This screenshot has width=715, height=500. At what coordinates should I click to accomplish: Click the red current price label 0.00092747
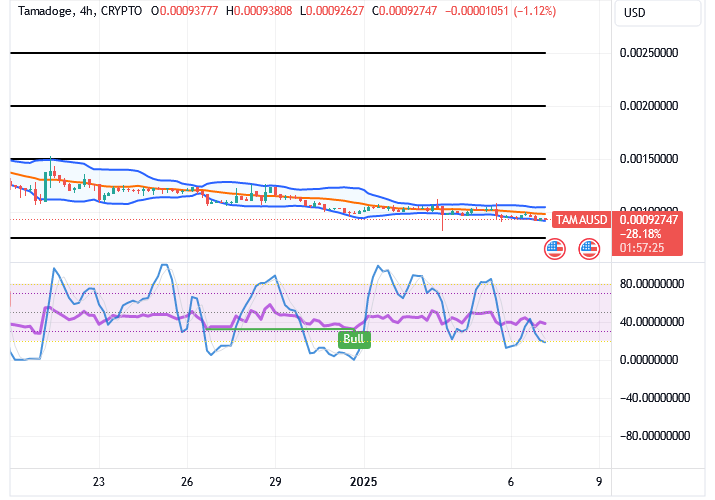tap(649, 219)
